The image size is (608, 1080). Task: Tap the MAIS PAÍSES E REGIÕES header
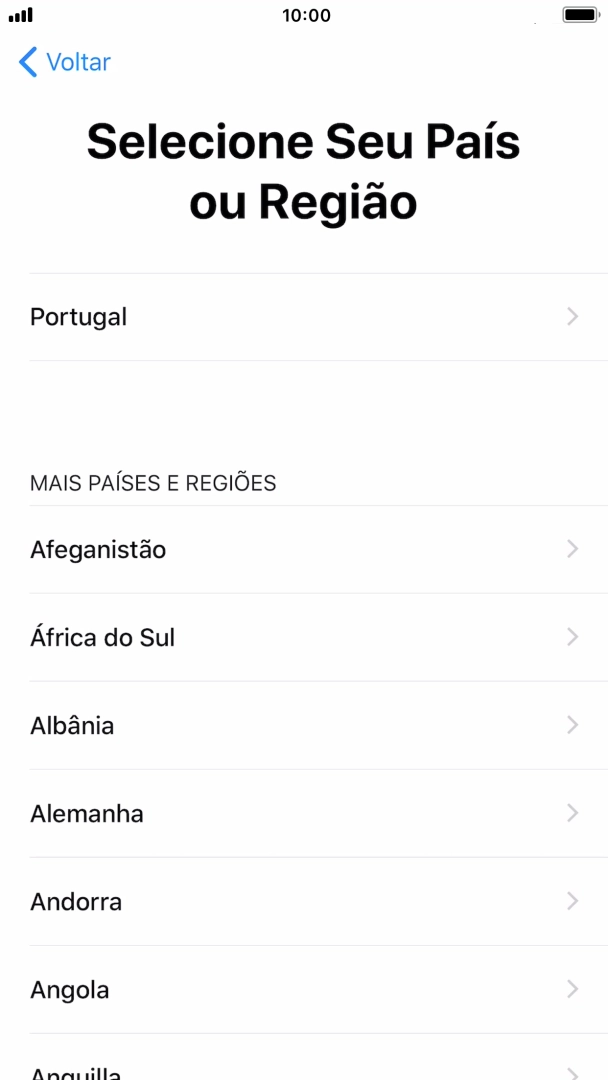(152, 482)
